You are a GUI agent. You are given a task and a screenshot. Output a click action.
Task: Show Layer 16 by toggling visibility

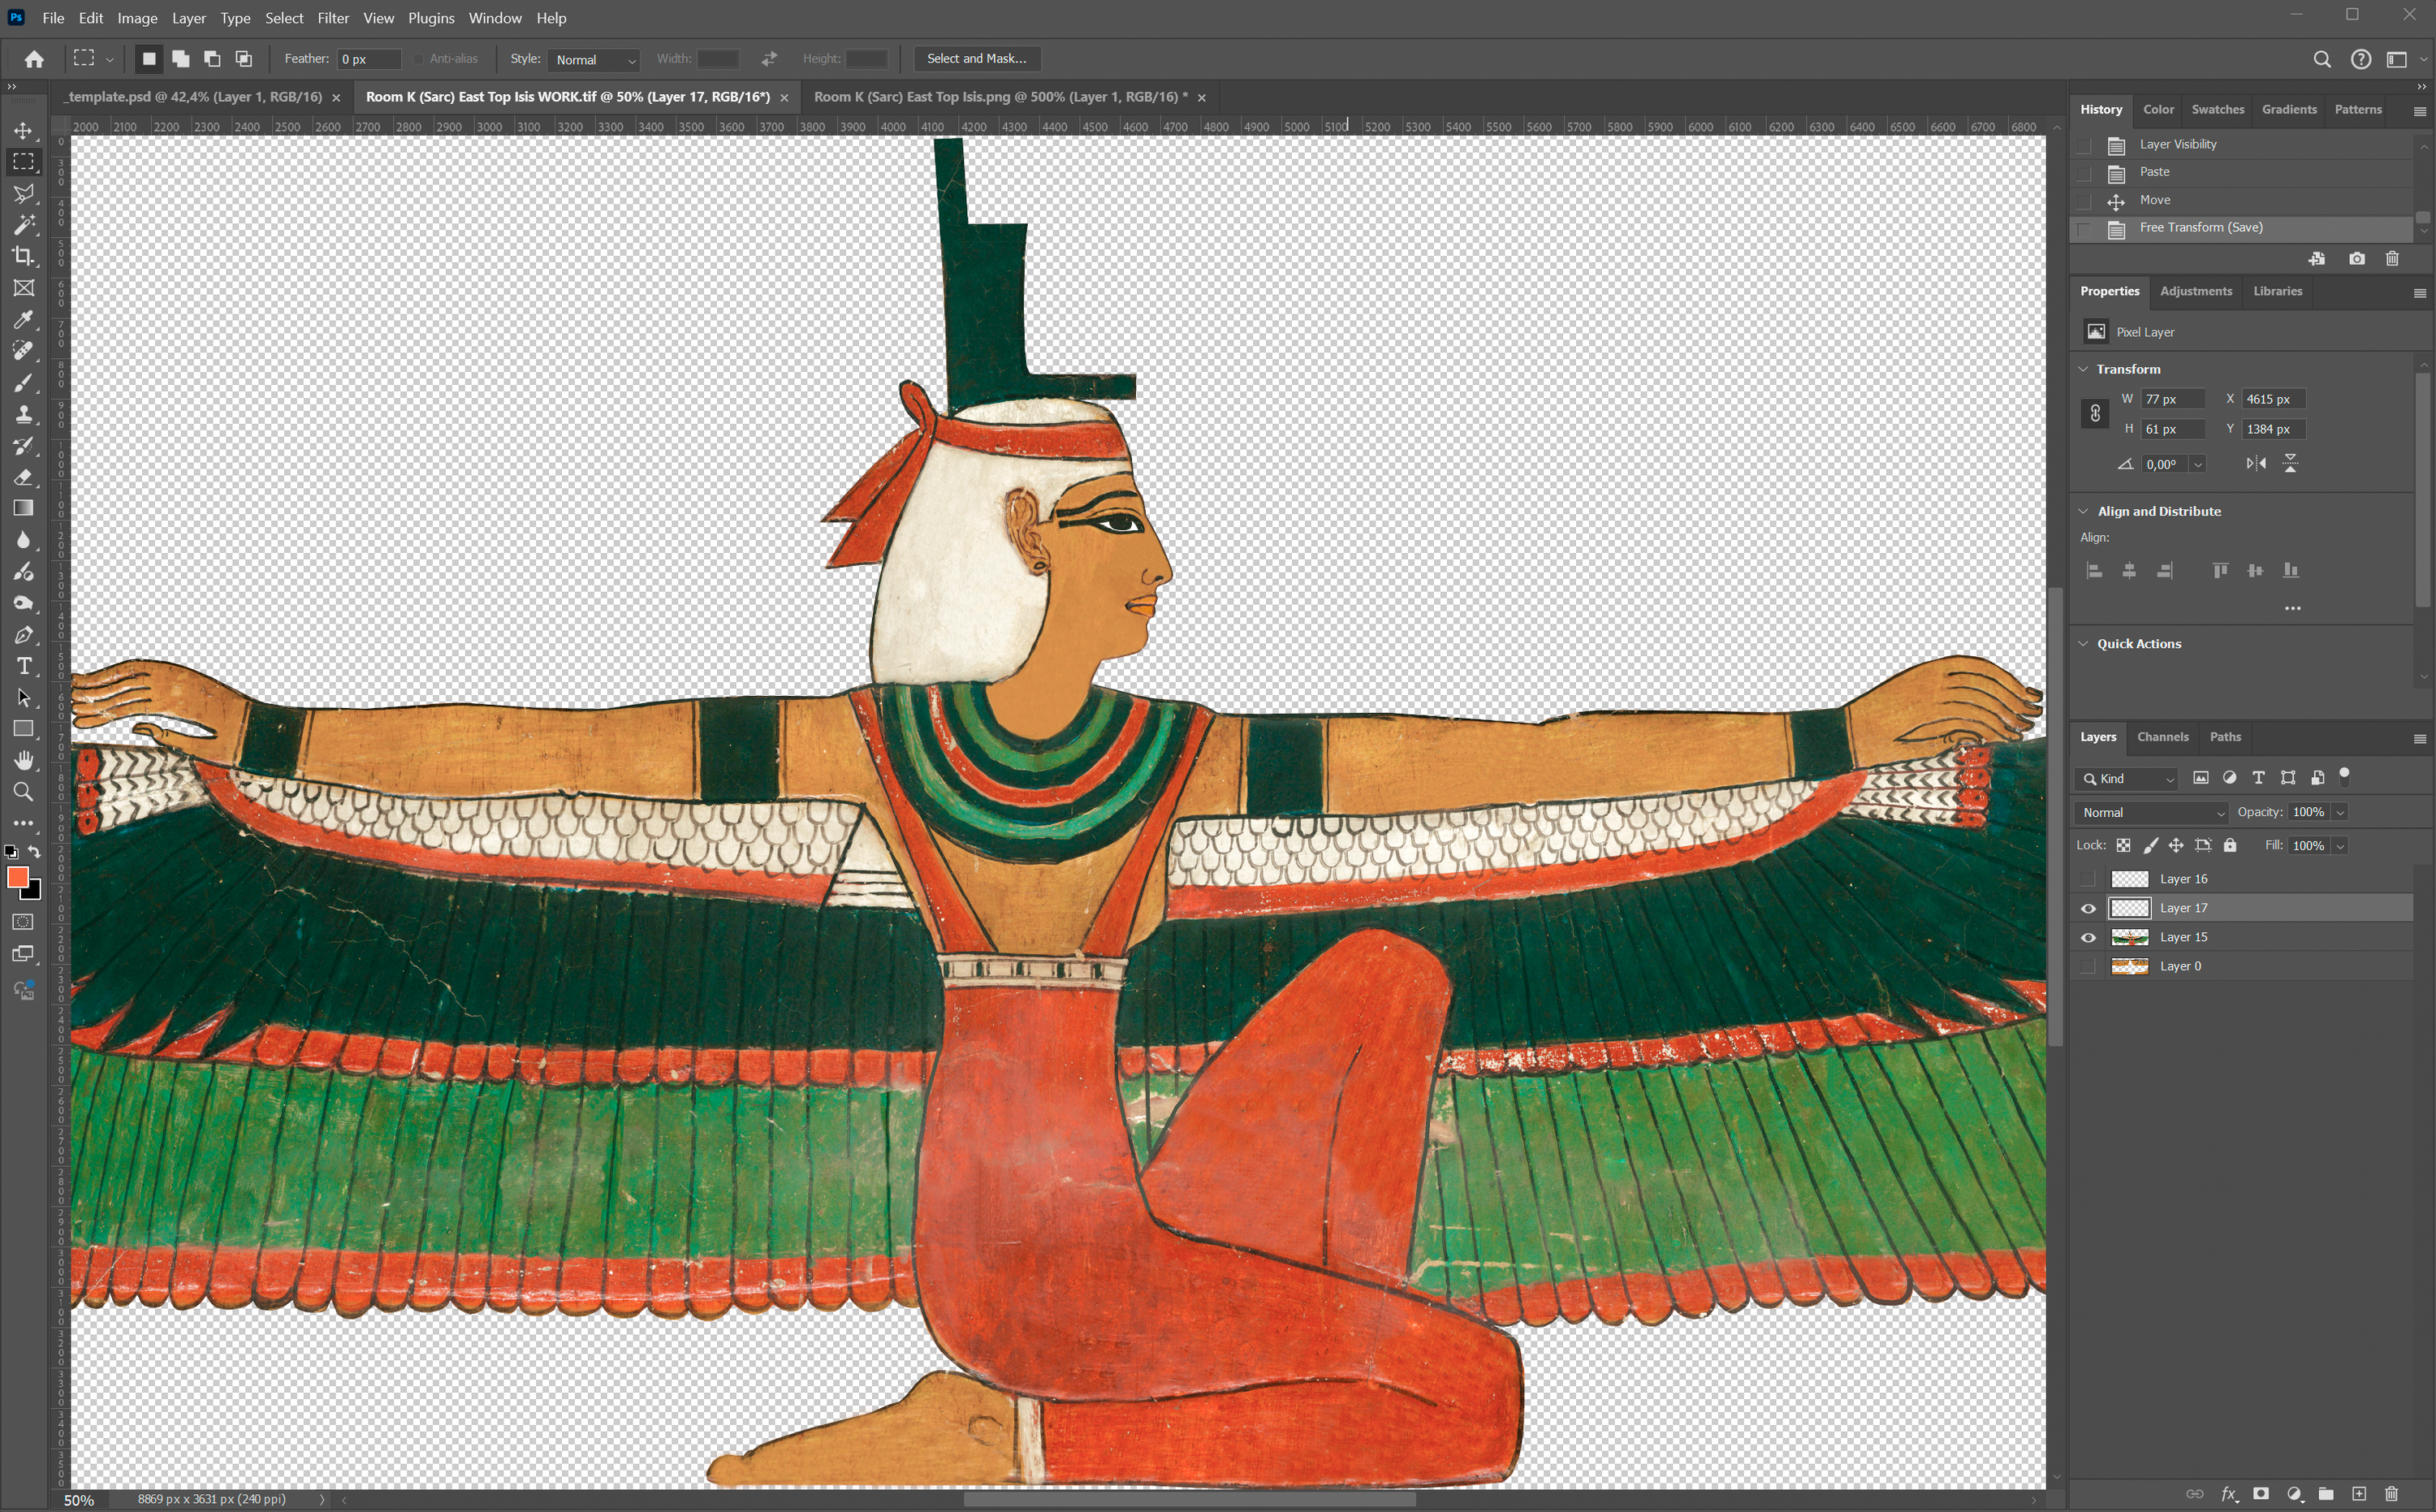point(2088,879)
